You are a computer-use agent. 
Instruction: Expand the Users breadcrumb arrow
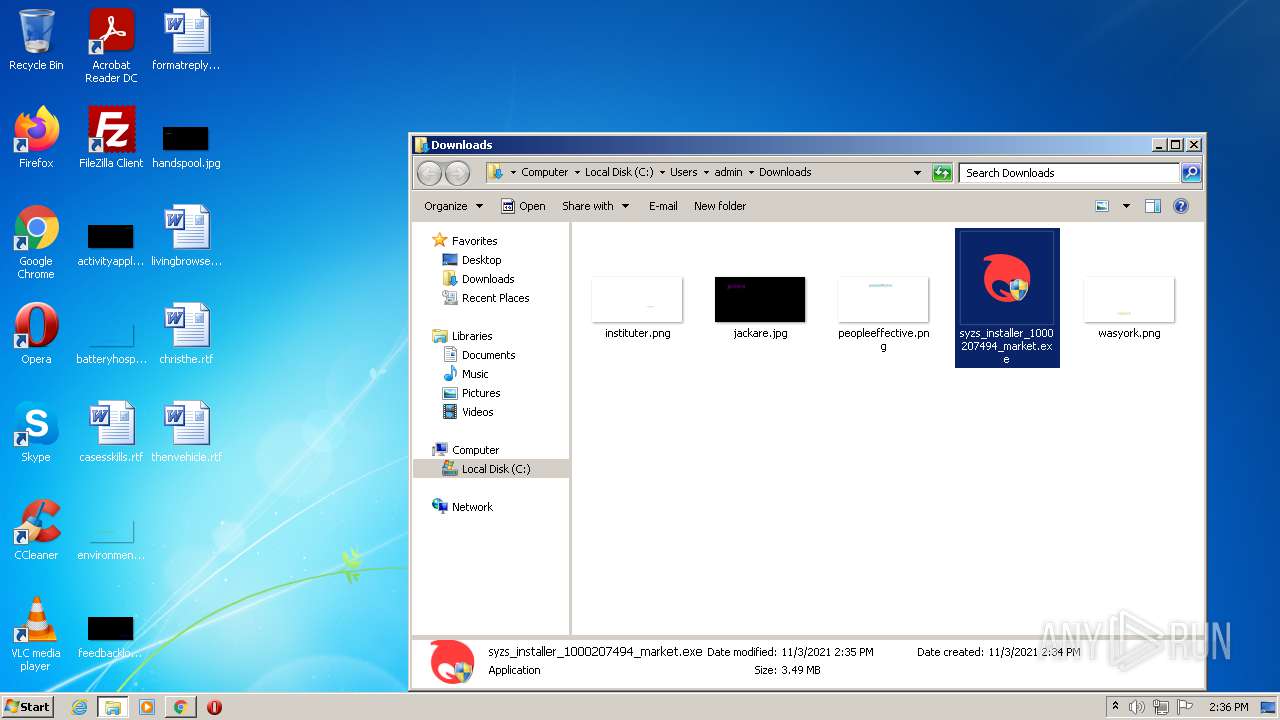tap(706, 172)
